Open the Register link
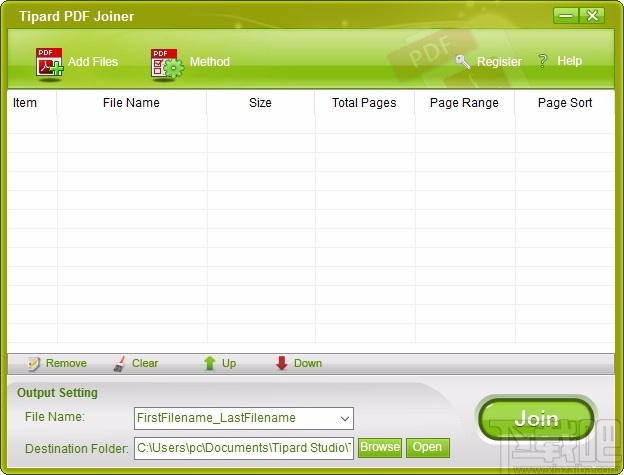This screenshot has height=475, width=624. (x=499, y=62)
